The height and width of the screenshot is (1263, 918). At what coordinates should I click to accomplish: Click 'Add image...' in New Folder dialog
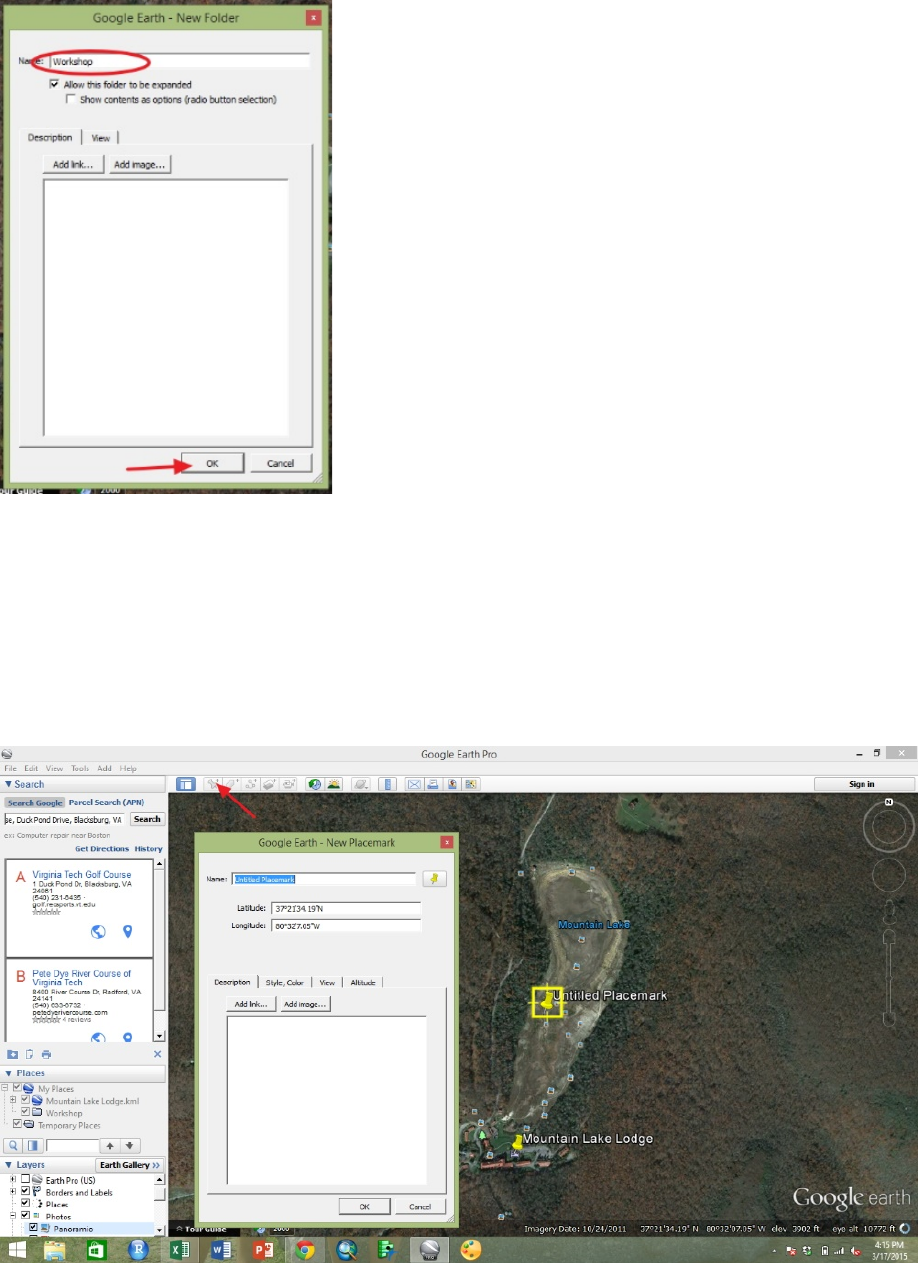pyautogui.click(x=140, y=165)
